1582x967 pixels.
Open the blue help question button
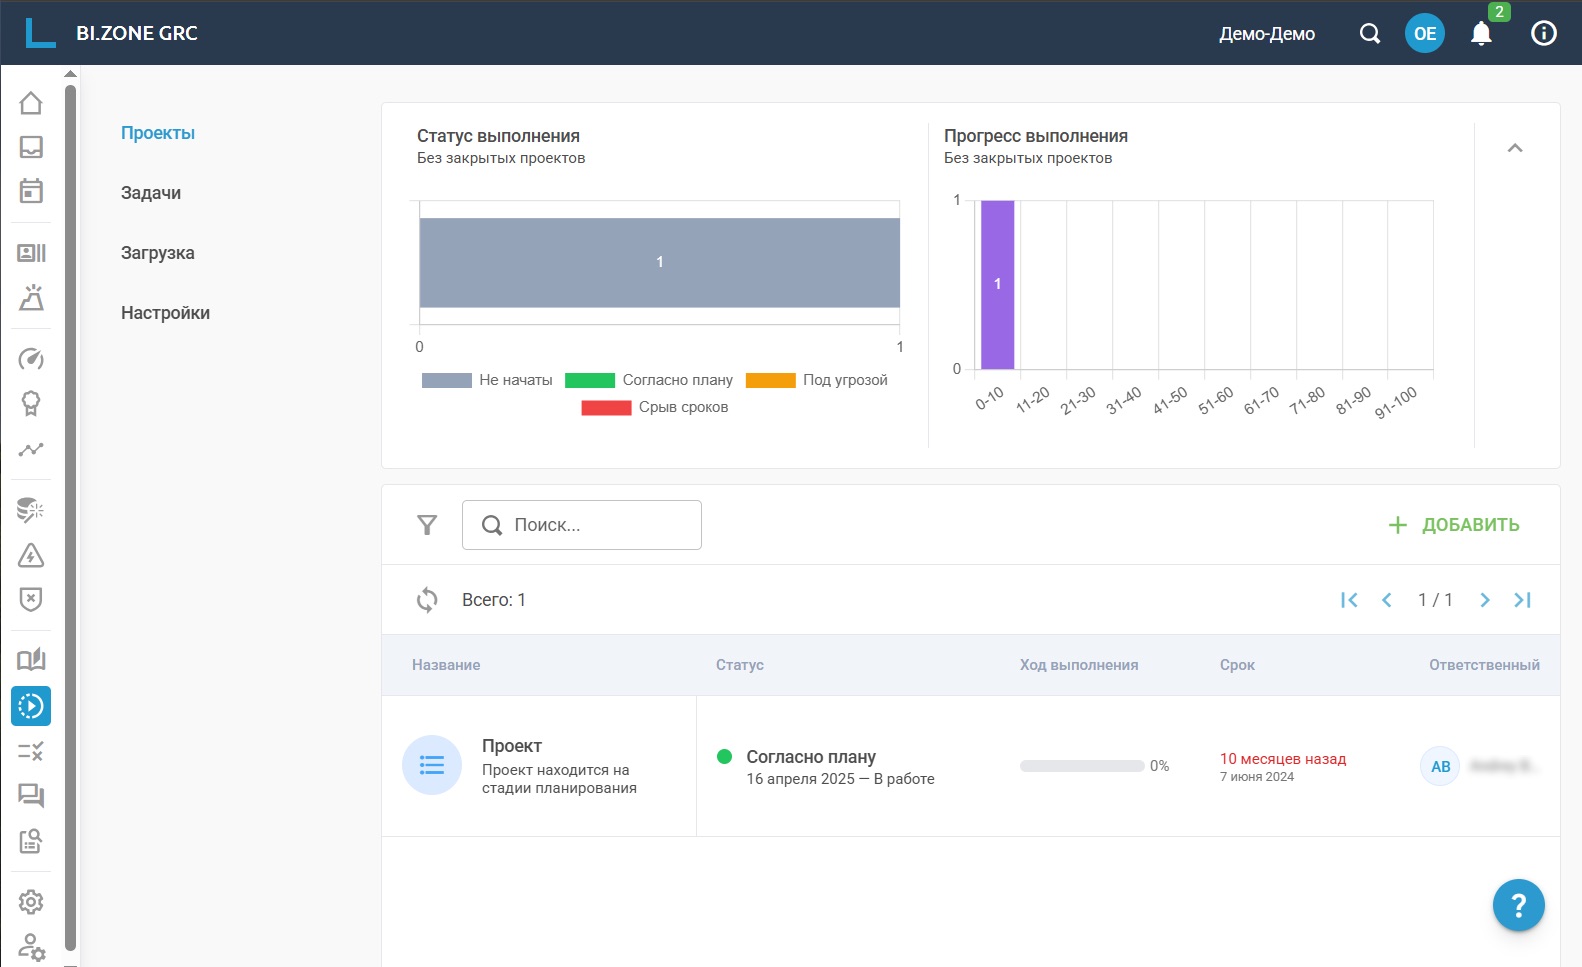(1518, 905)
